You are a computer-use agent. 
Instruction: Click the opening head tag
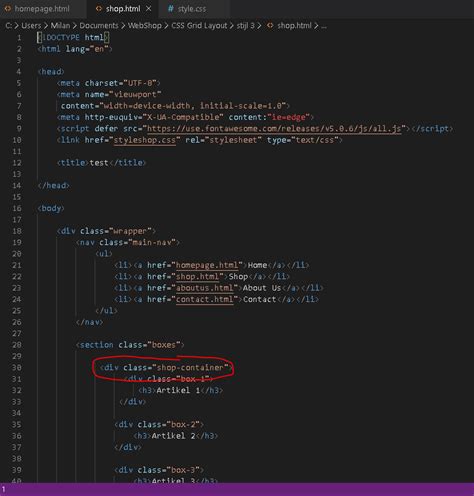(51, 72)
